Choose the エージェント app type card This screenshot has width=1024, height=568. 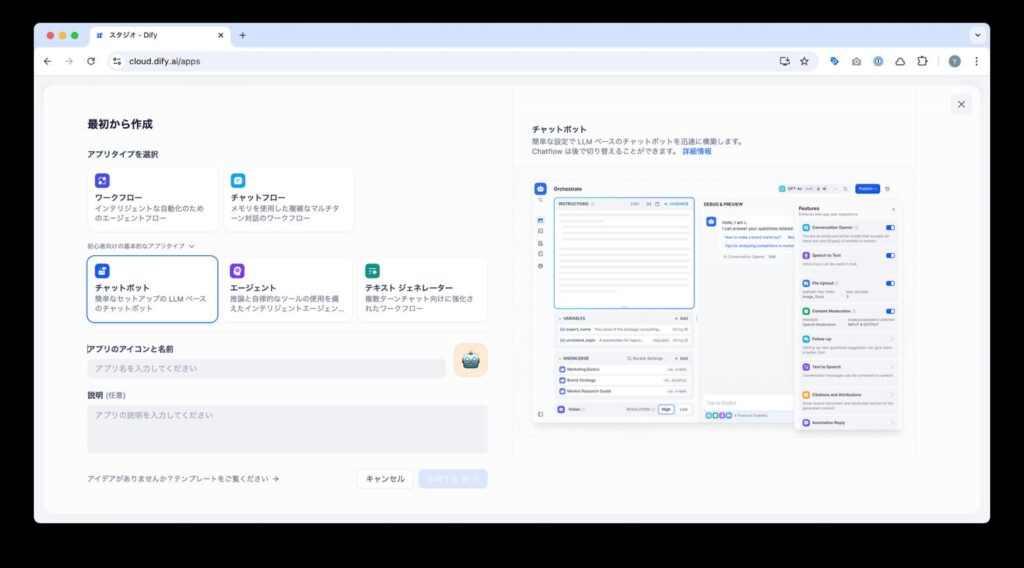coord(288,289)
